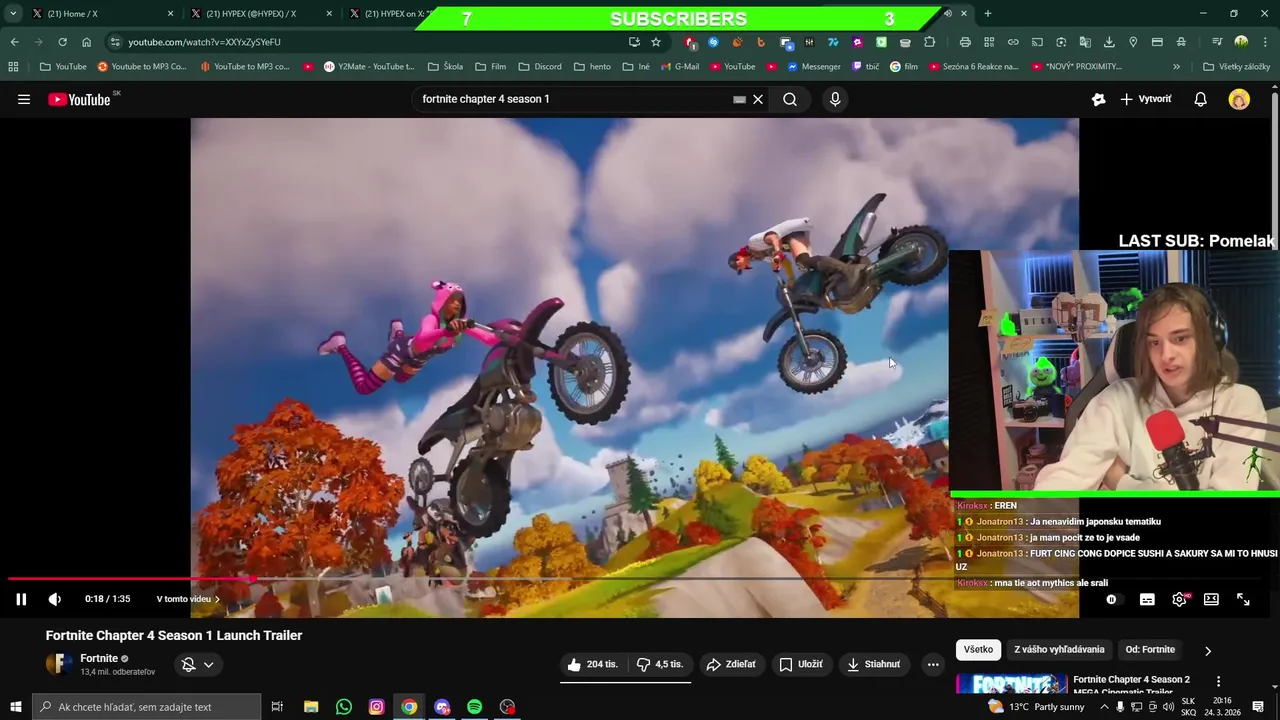Bookmark this page with the star icon
This screenshot has height=720, width=1280.
[x=656, y=42]
